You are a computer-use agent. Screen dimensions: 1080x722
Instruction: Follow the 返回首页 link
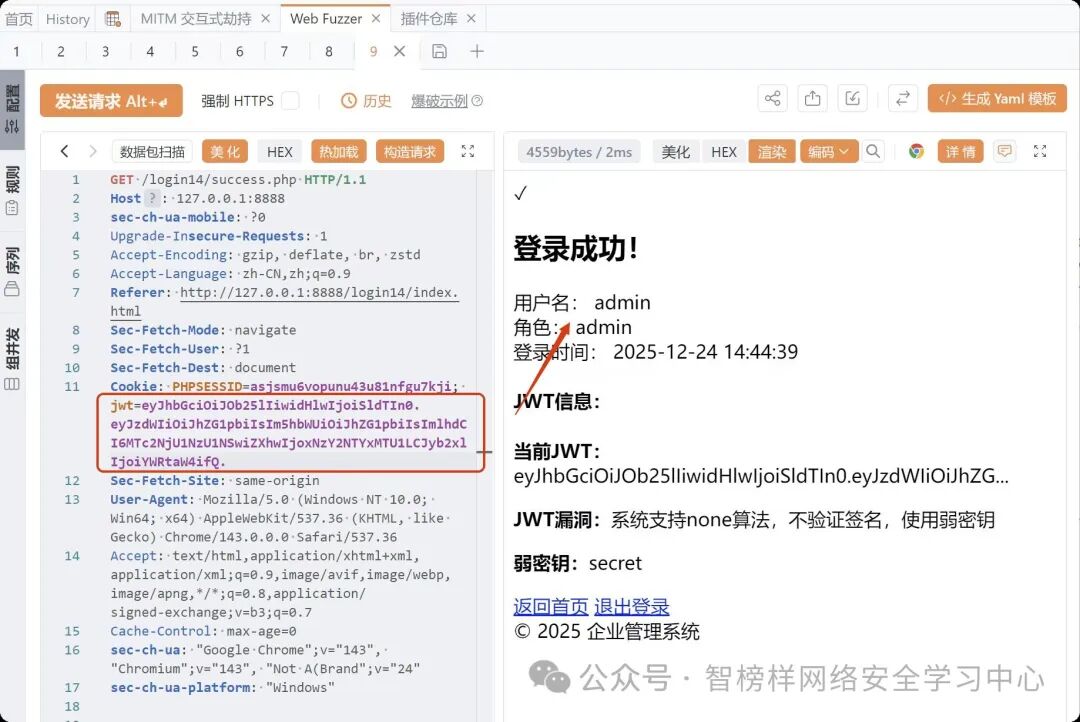click(550, 606)
